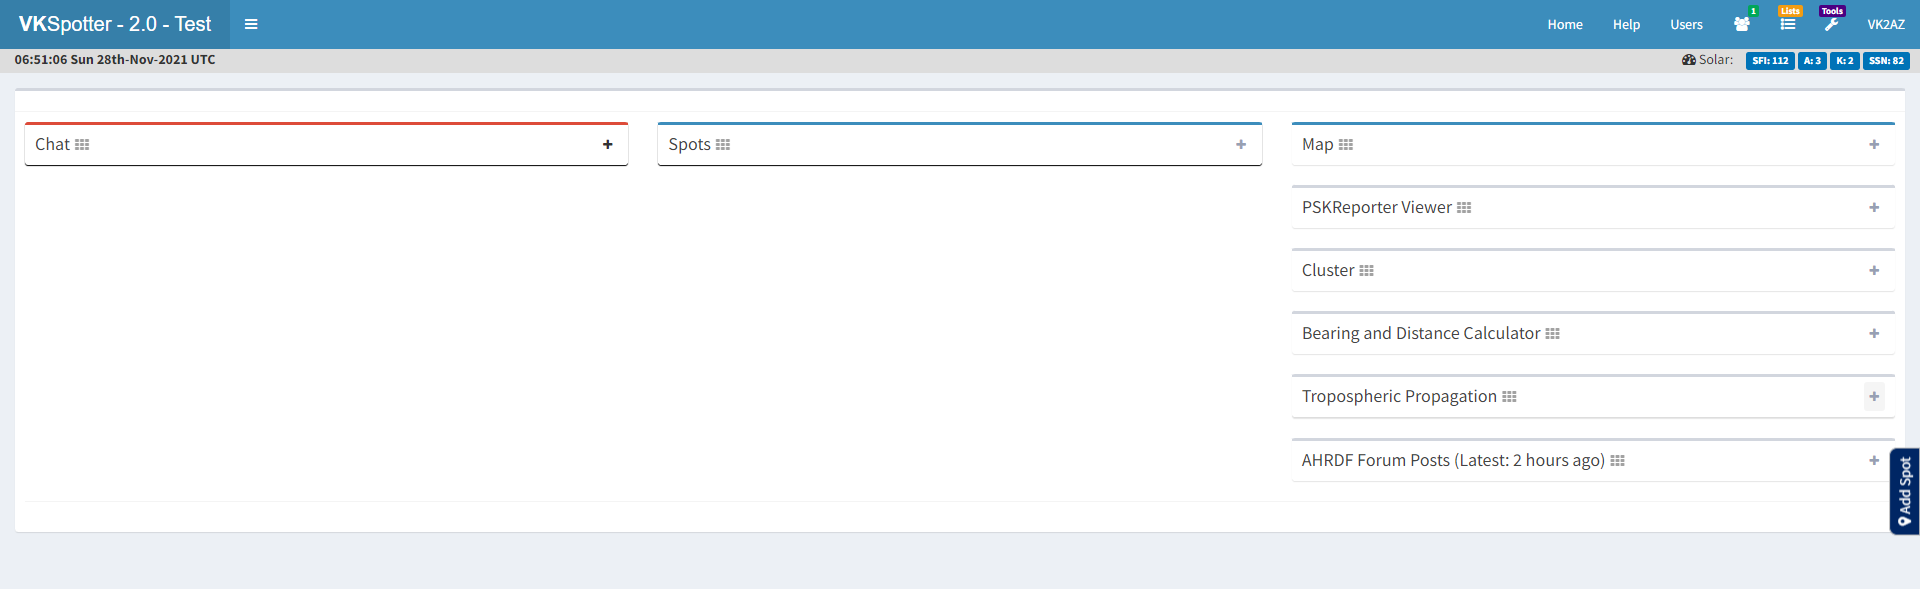Click the grid icon next to Map

click(x=1346, y=145)
